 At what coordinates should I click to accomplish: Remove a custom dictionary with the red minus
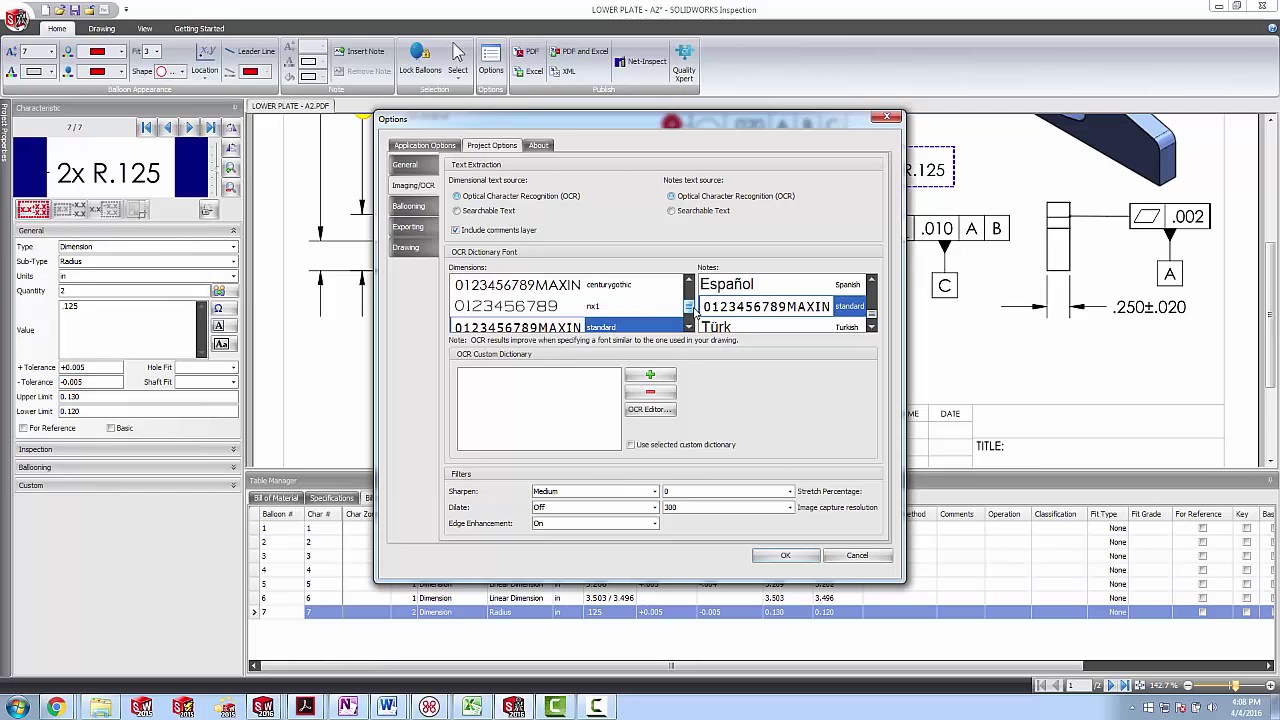(x=650, y=392)
